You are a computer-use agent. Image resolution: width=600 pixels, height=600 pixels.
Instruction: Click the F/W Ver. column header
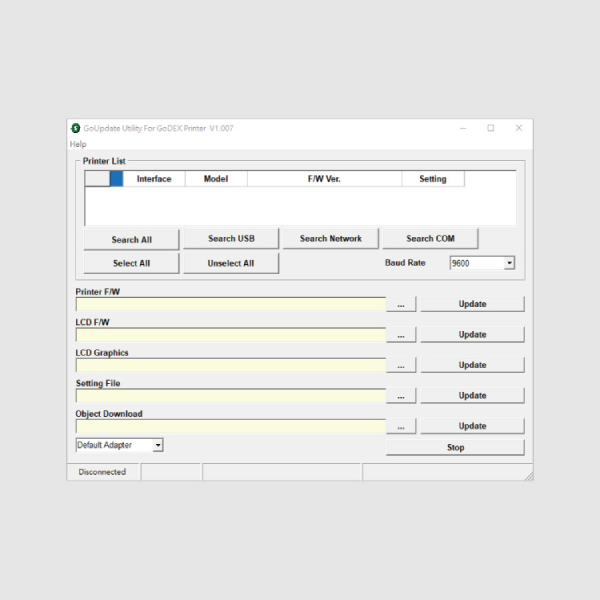[324, 179]
